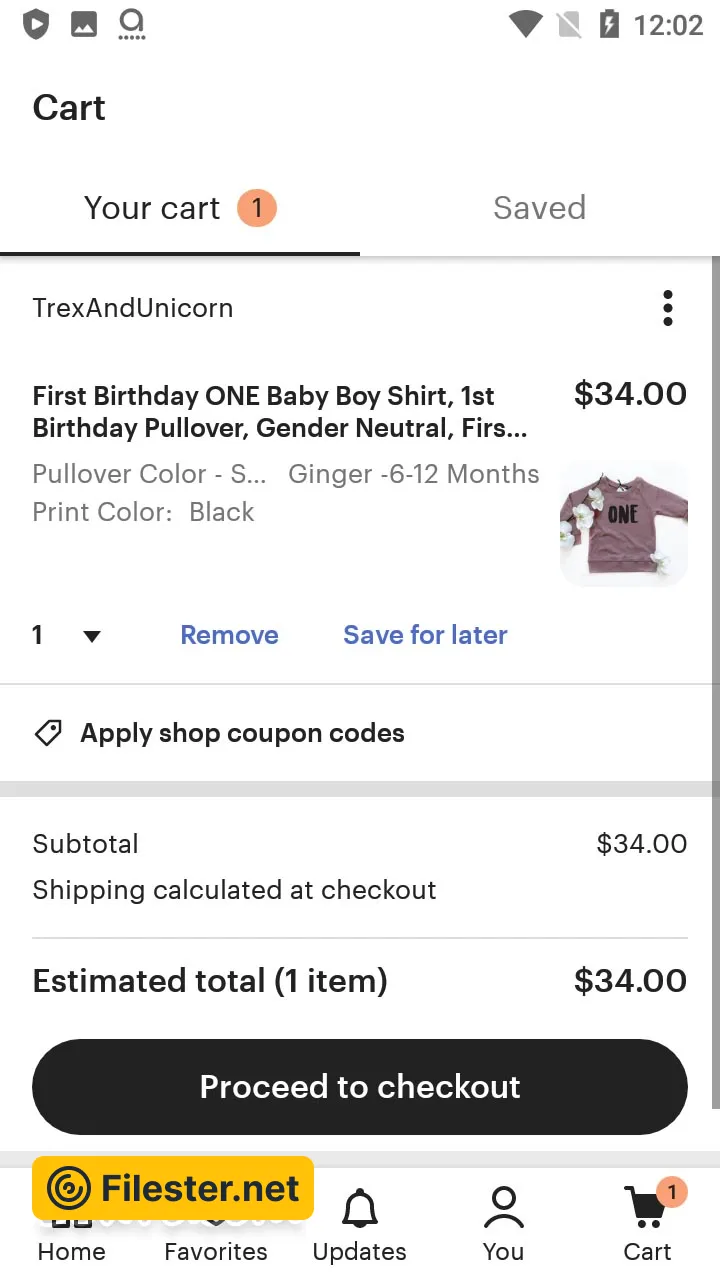Open the quantity dropdown arrow

[91, 636]
